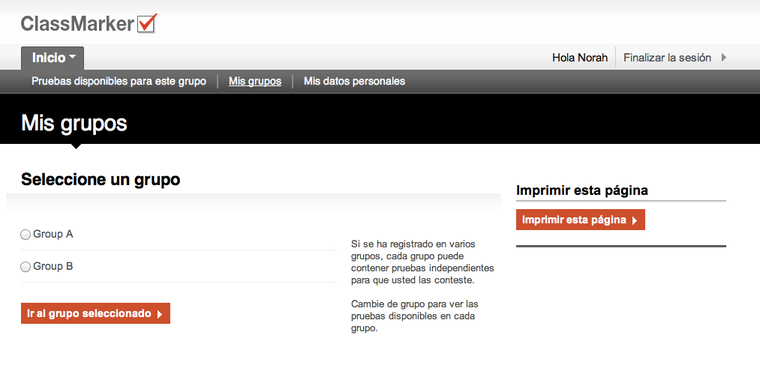Screen dimensions: 760x368
Task: Click the Ir al grupo seleccionado button
Action: 95,313
